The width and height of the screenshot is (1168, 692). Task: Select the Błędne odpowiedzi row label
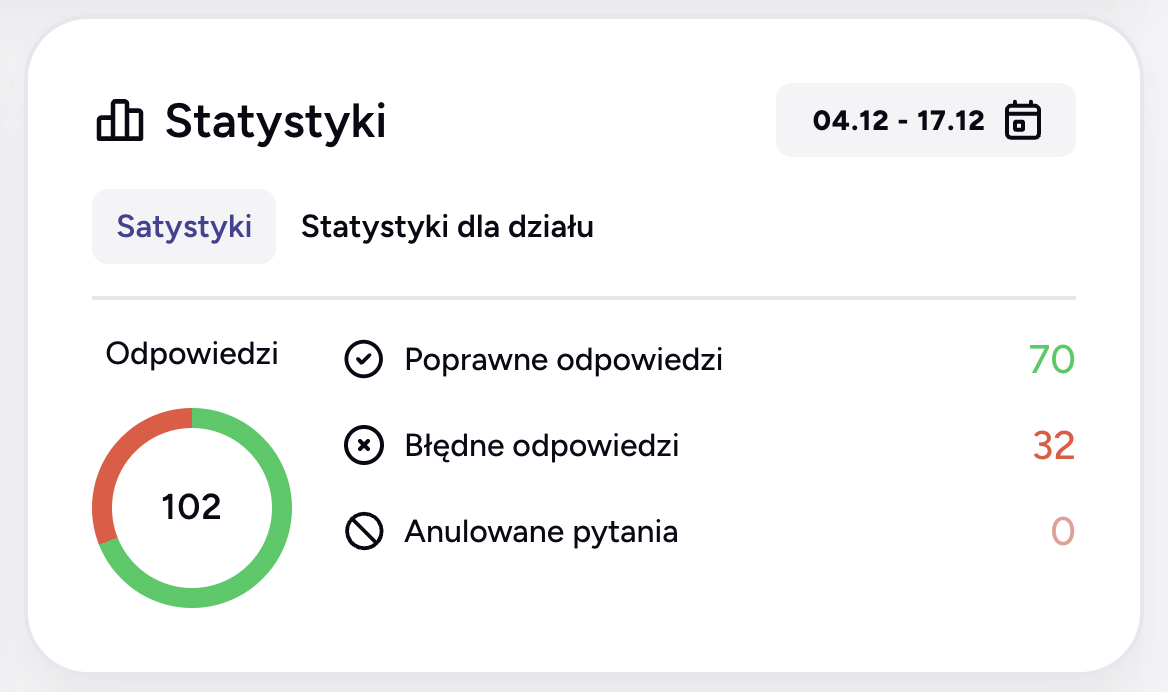click(541, 445)
